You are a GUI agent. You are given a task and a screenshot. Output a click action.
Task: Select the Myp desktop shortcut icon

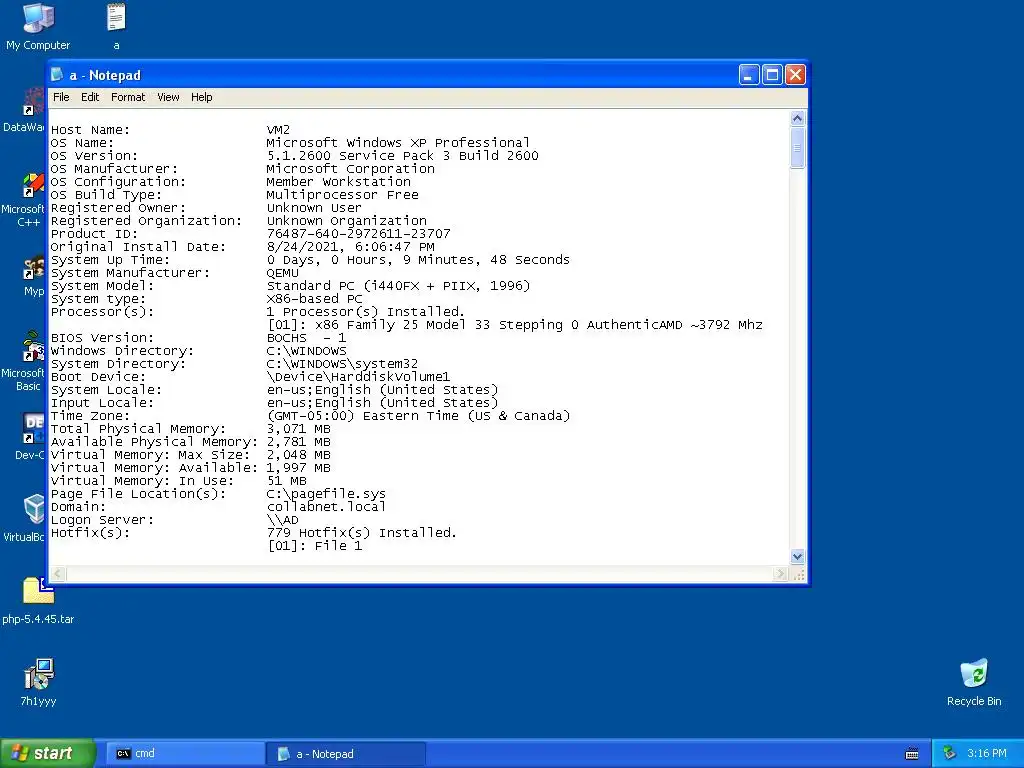click(34, 276)
